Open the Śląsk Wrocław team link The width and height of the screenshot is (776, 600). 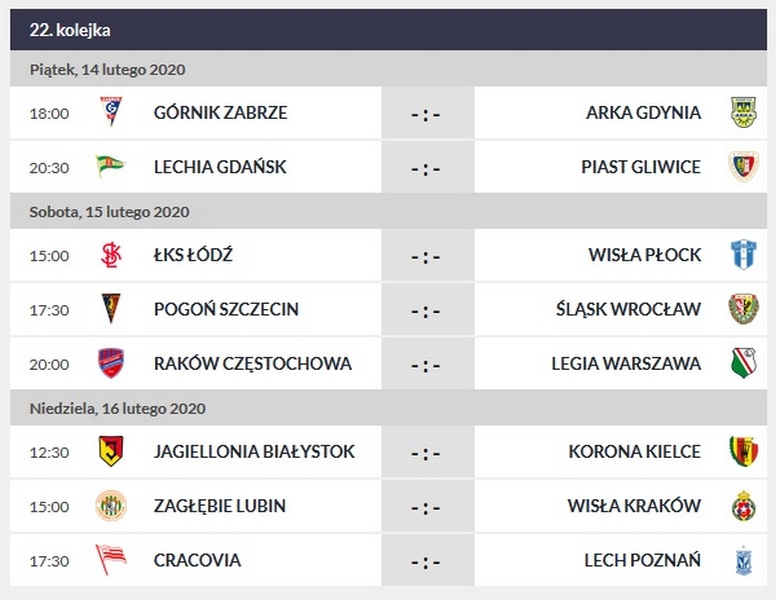pos(628,309)
